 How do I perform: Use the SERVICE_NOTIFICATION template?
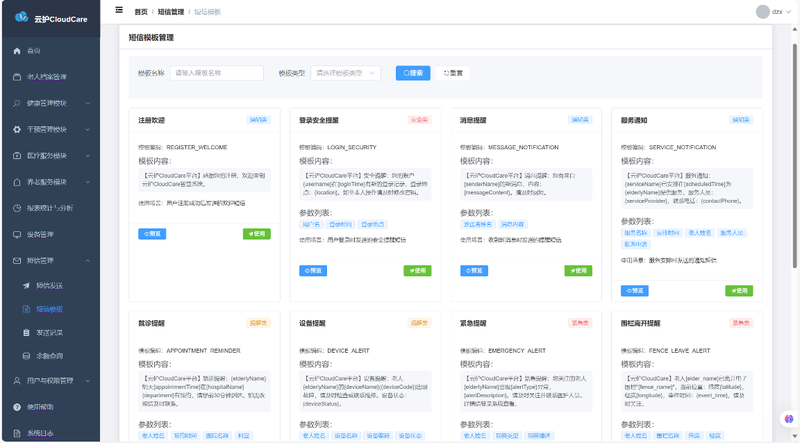point(739,291)
